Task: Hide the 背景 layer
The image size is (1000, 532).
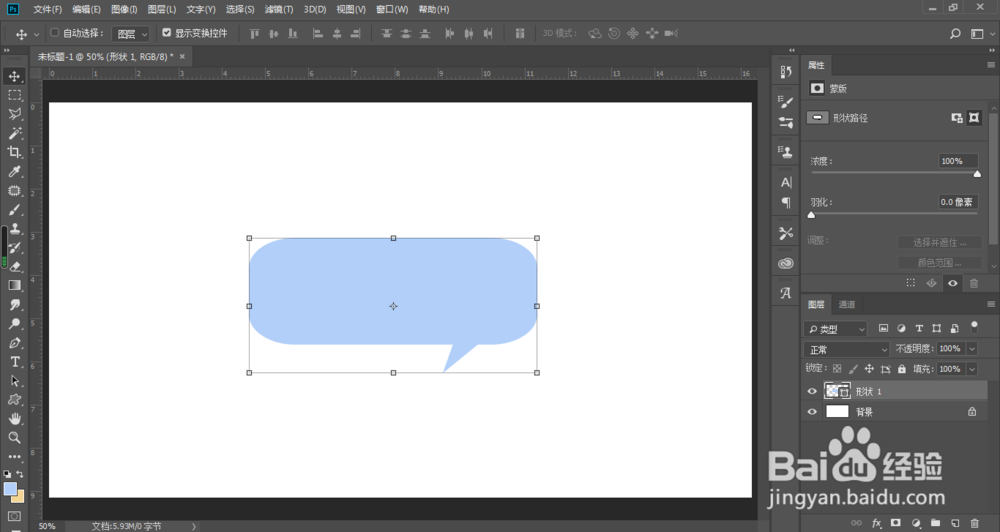Action: pos(812,412)
